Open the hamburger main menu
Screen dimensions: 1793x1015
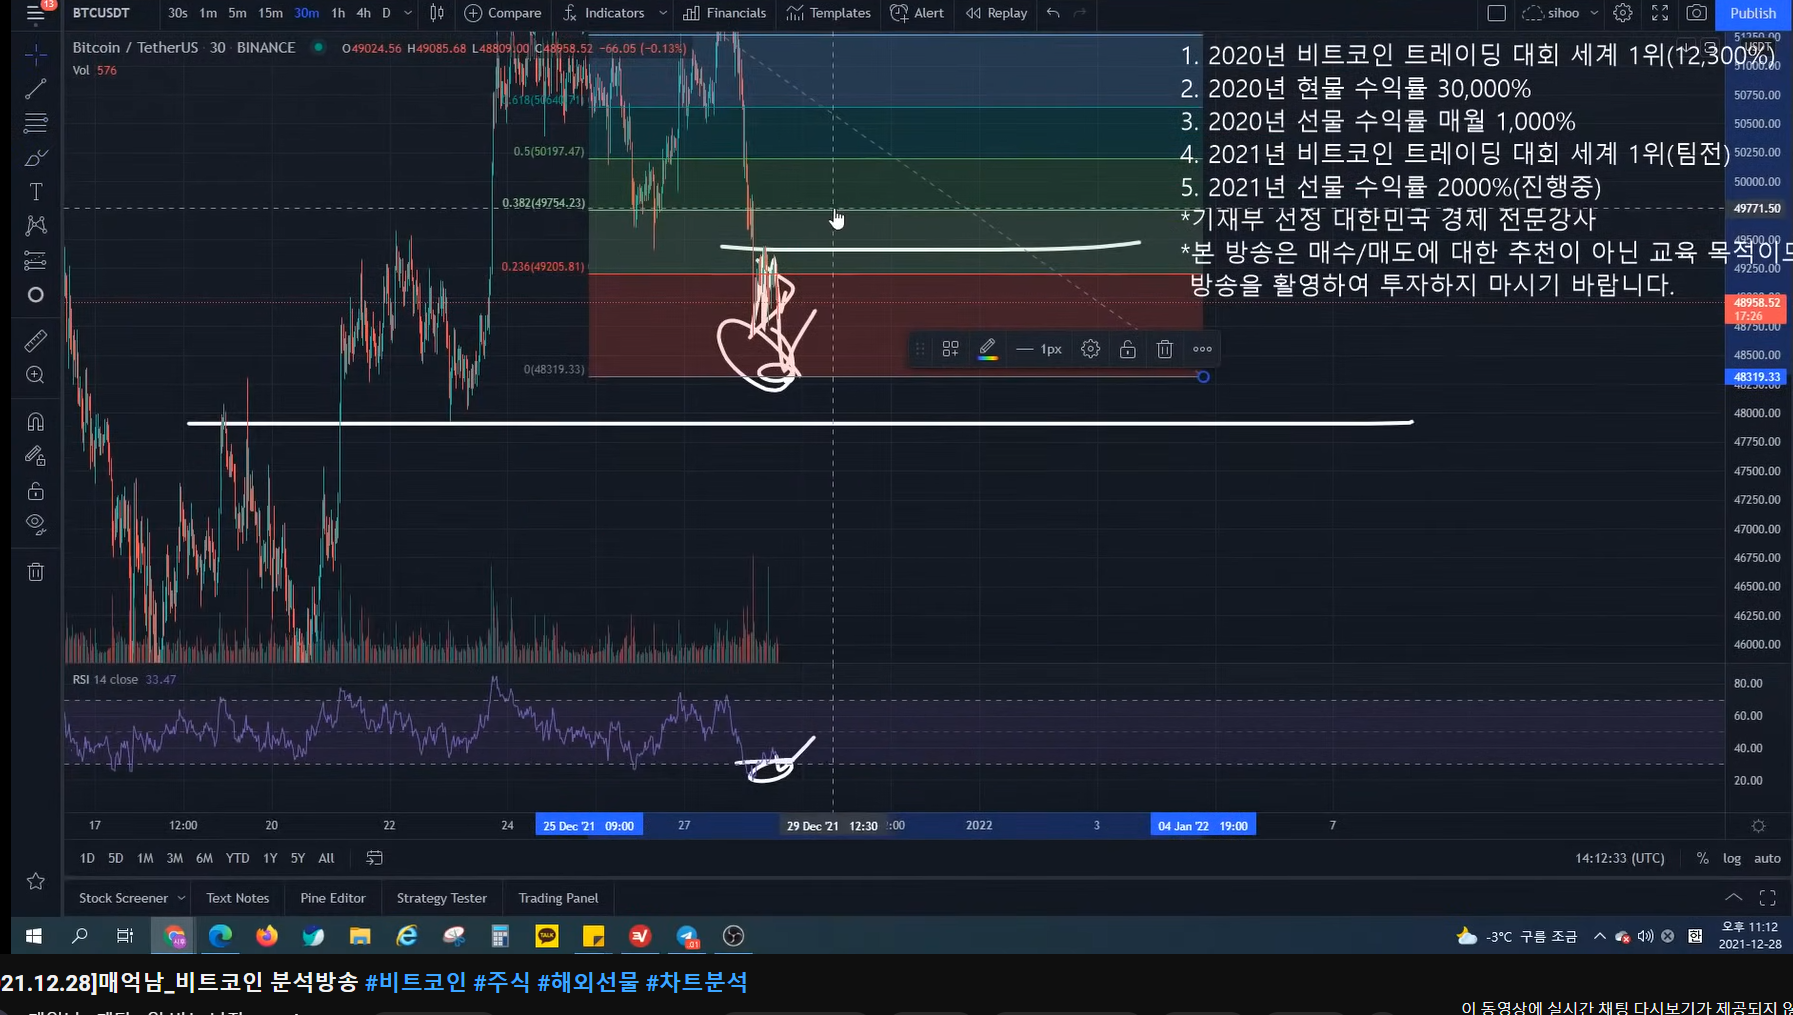35,13
